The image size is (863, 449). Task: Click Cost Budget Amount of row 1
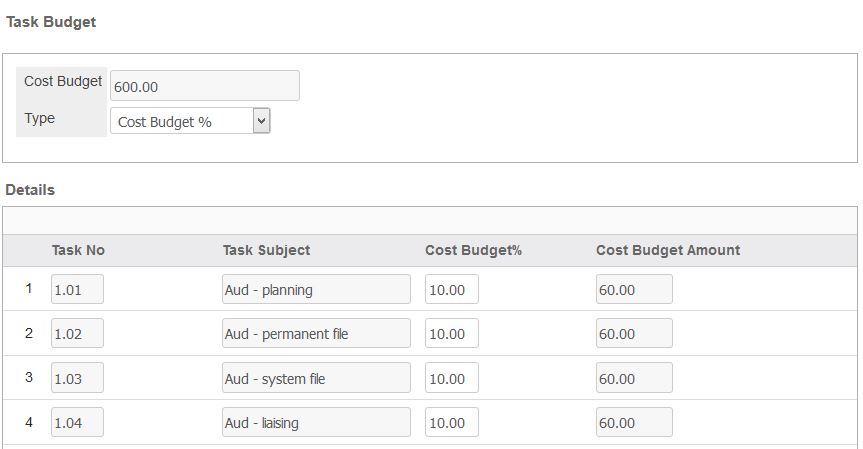click(634, 289)
